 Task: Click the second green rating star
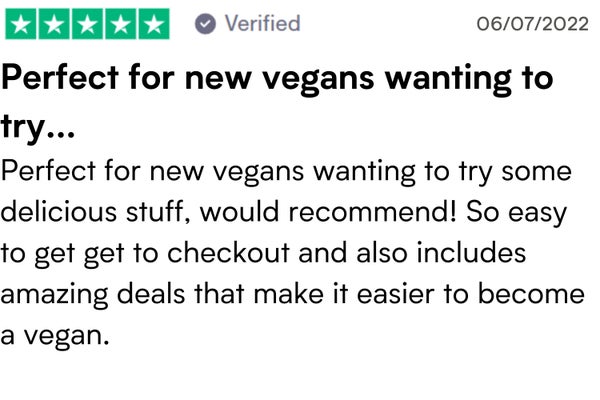tap(54, 24)
